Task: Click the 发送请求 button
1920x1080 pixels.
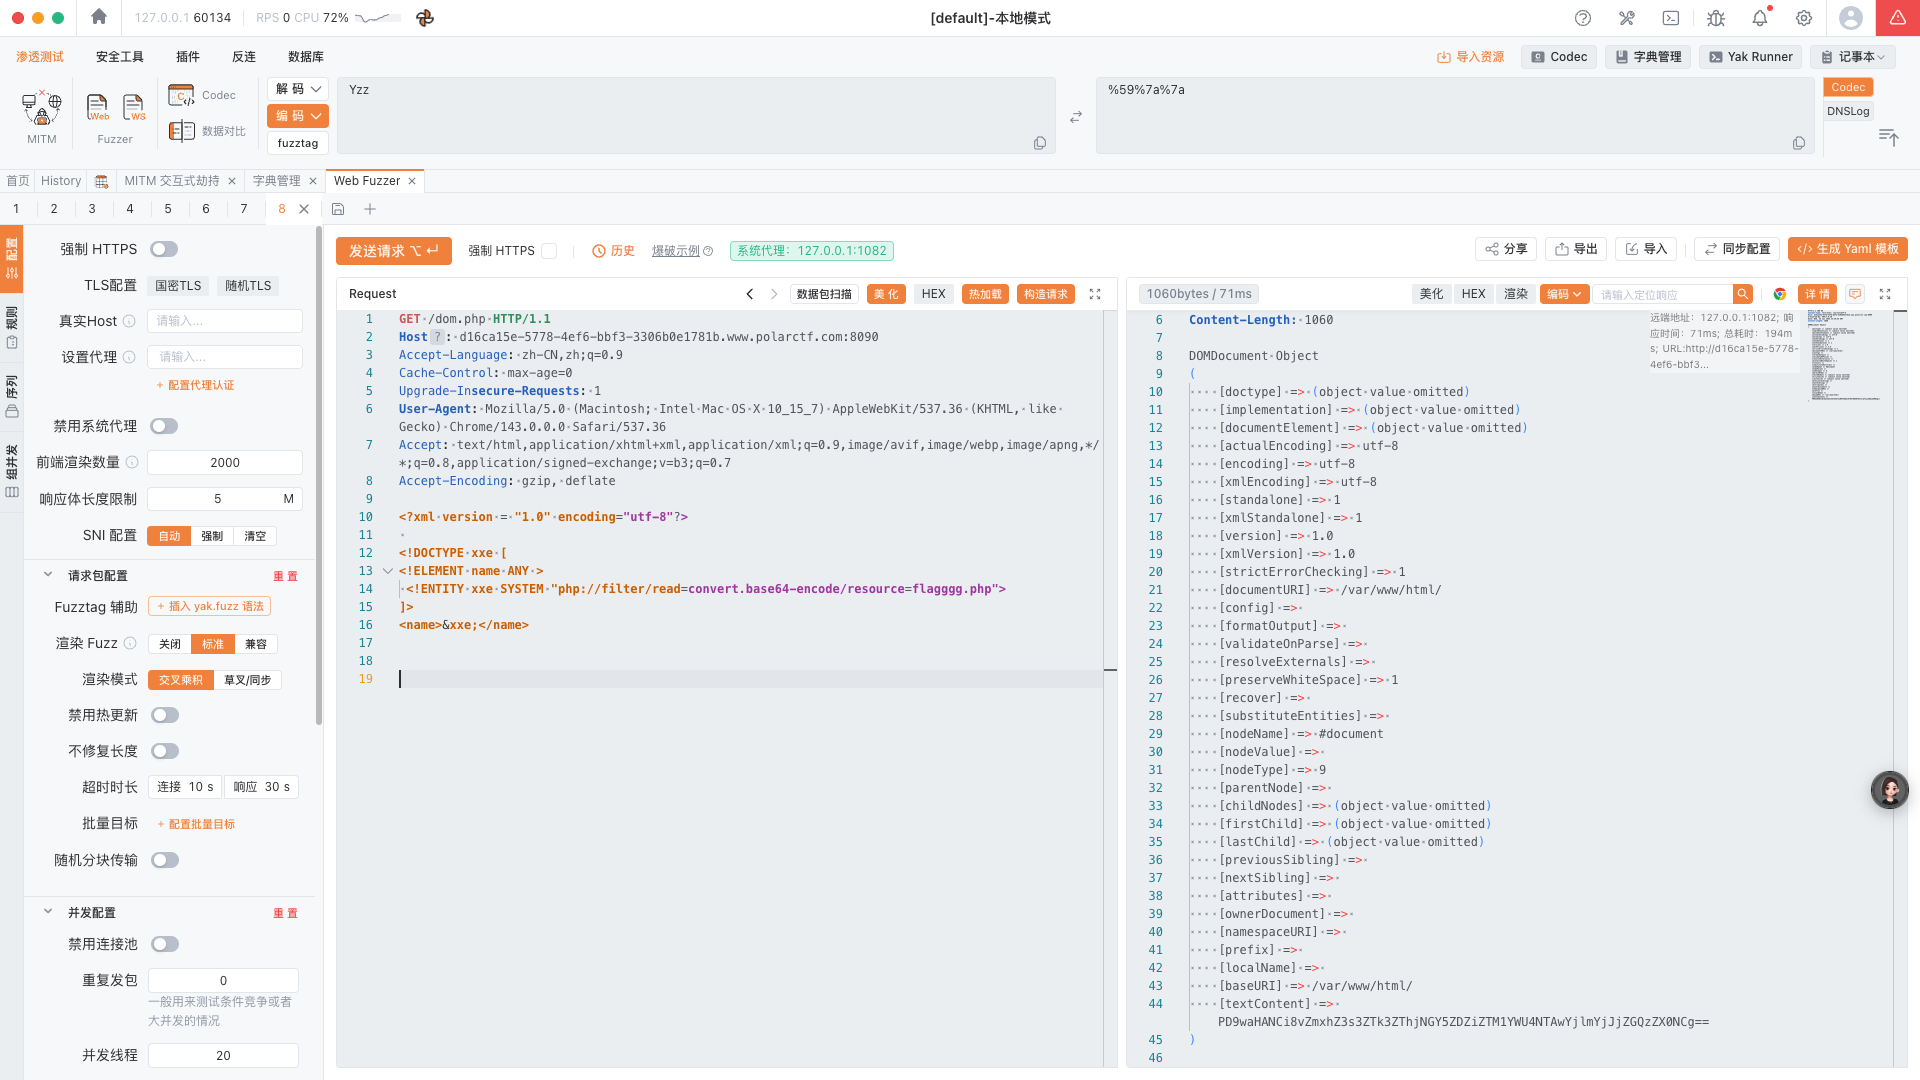Action: (394, 251)
